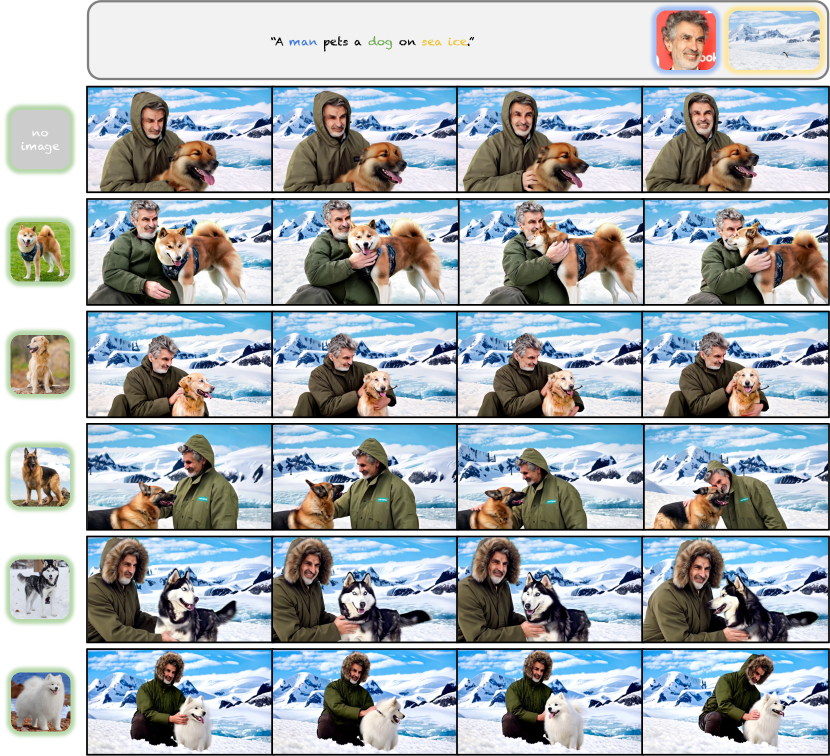
Task: Open the first German shepherd result image
Action: point(179,476)
